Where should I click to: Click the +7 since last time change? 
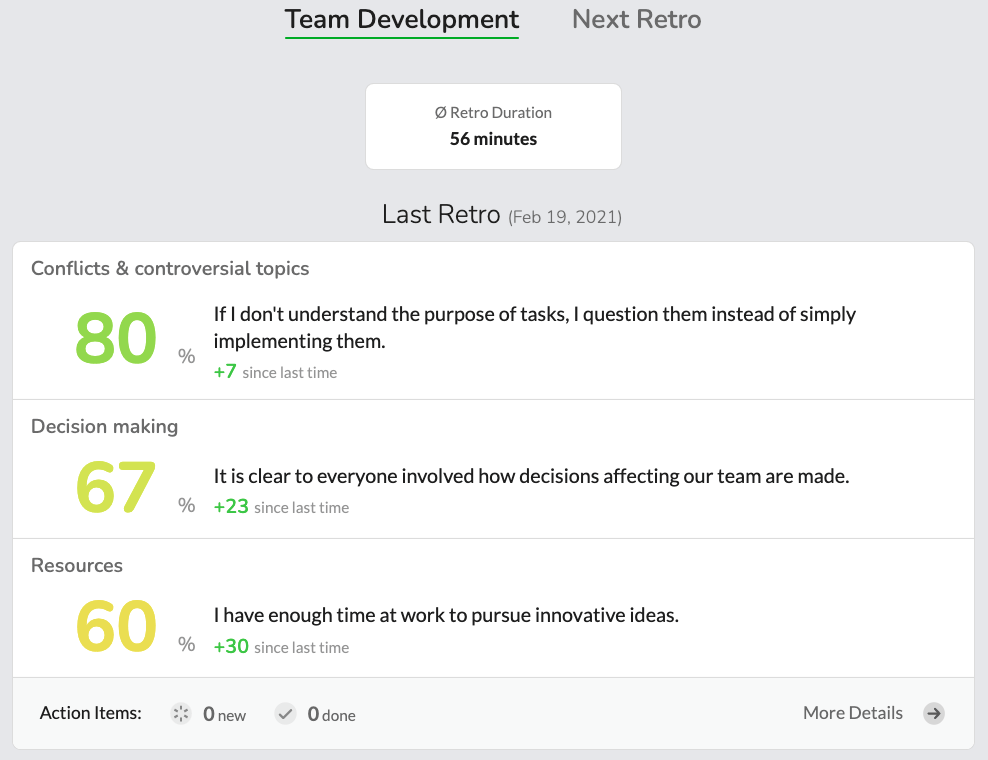click(x=275, y=372)
